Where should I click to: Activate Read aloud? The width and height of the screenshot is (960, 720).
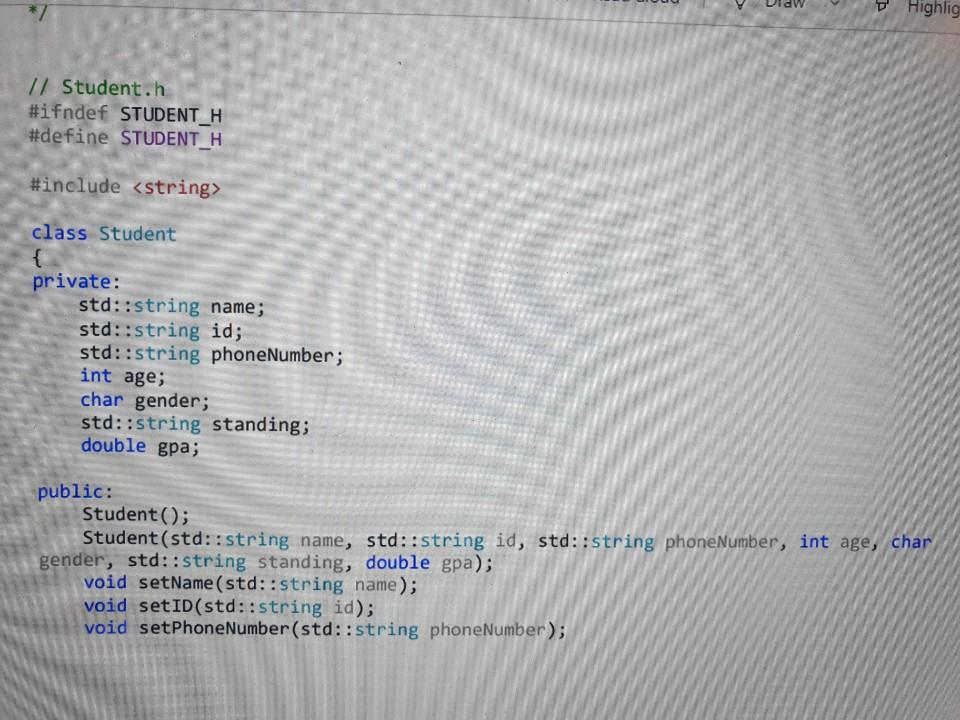coord(640,3)
